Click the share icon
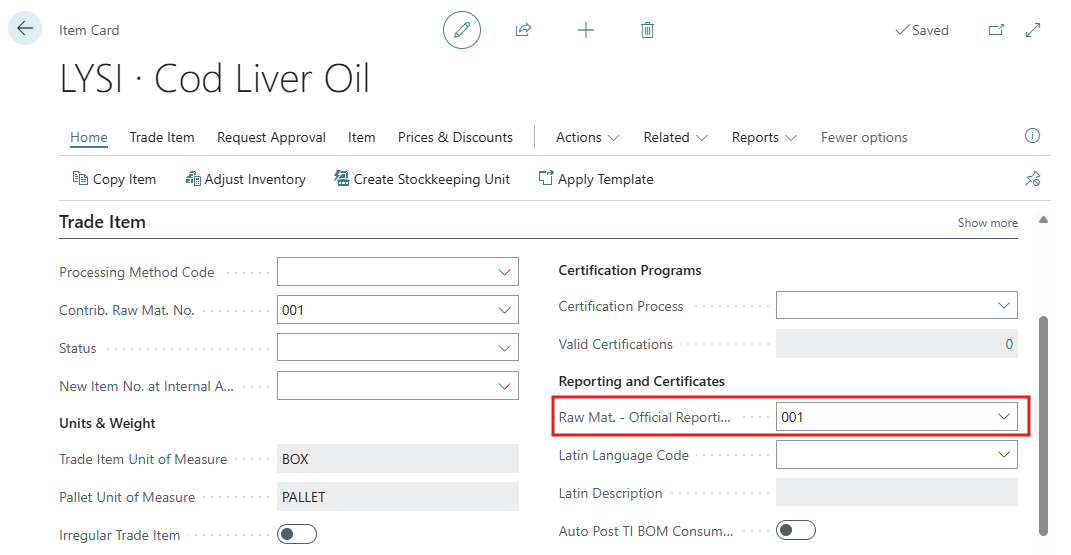Image resolution: width=1071 pixels, height=555 pixels. [x=523, y=29]
